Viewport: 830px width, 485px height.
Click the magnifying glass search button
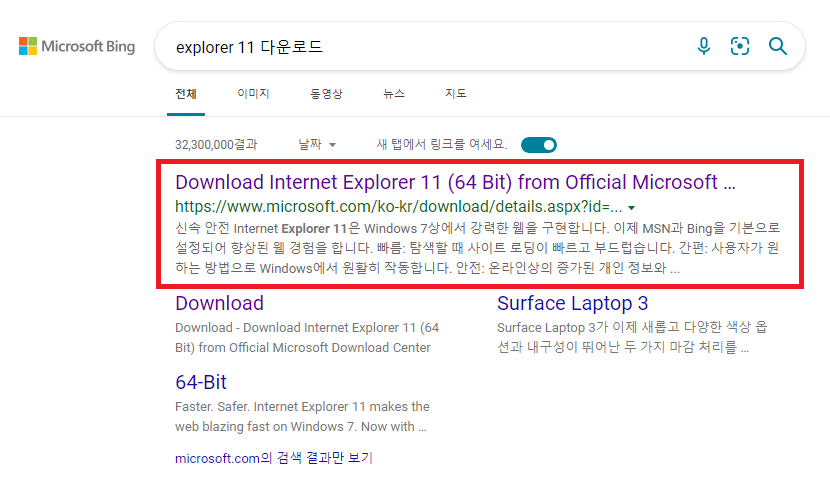tap(778, 46)
